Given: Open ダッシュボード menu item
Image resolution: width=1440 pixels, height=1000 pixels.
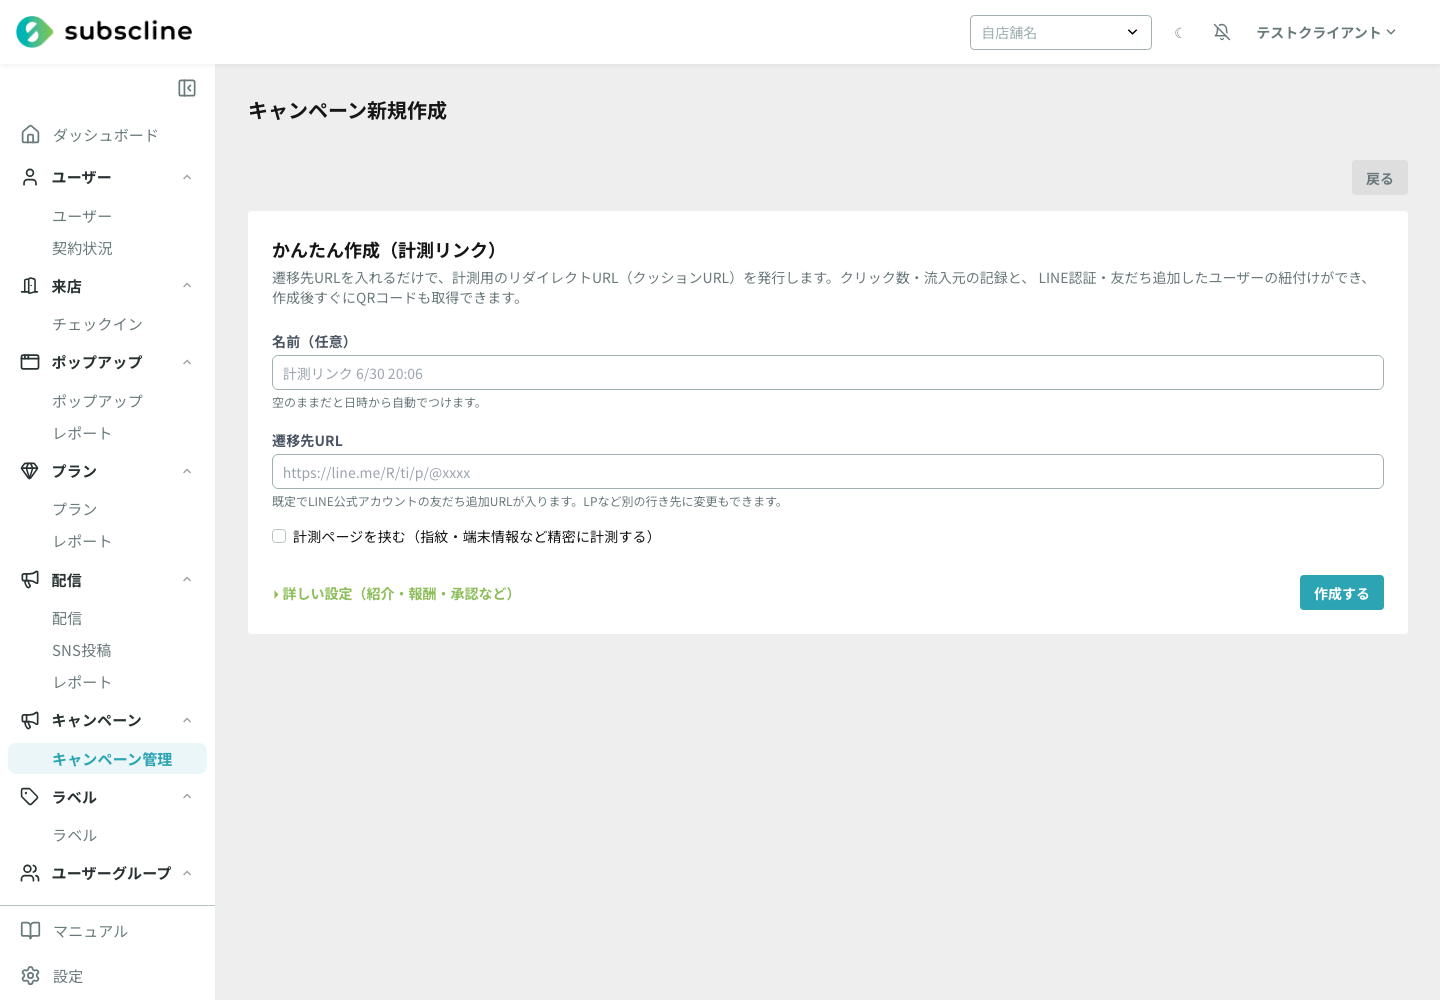Looking at the screenshot, I should point(105,135).
